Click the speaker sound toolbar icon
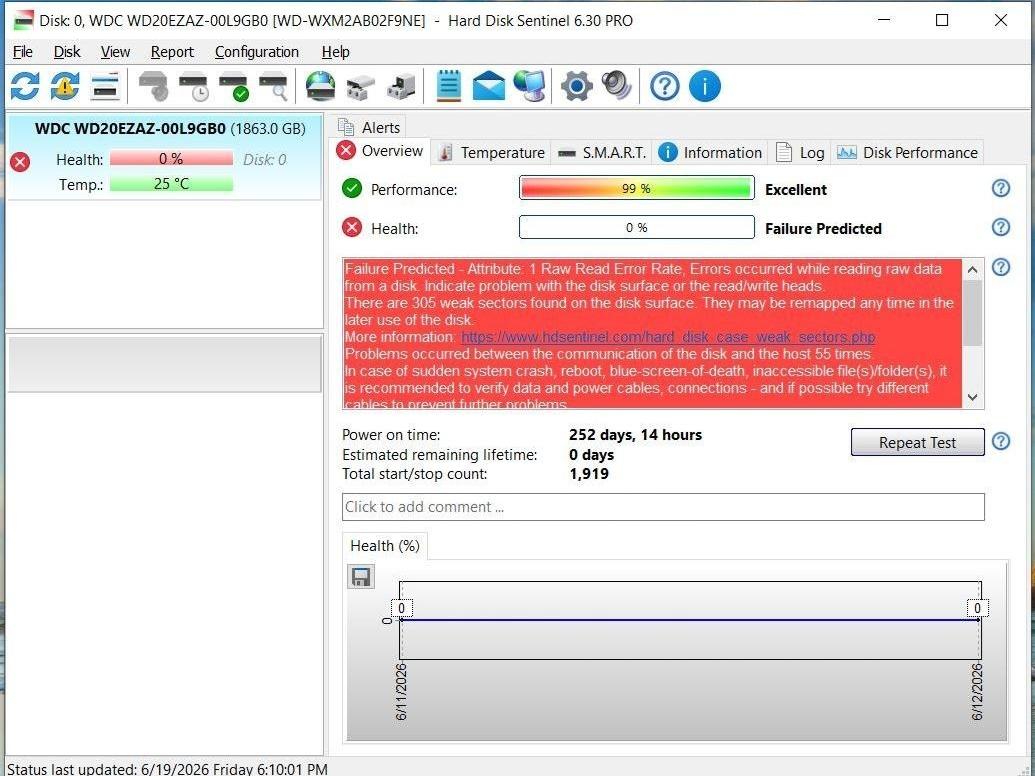This screenshot has width=1035, height=776. click(x=617, y=86)
